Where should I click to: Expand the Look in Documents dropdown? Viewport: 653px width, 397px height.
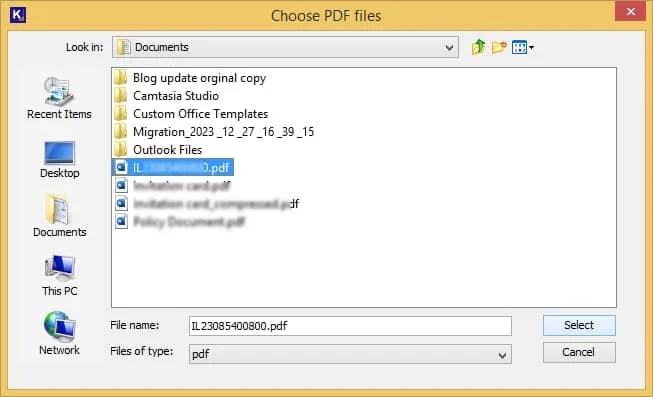(449, 47)
